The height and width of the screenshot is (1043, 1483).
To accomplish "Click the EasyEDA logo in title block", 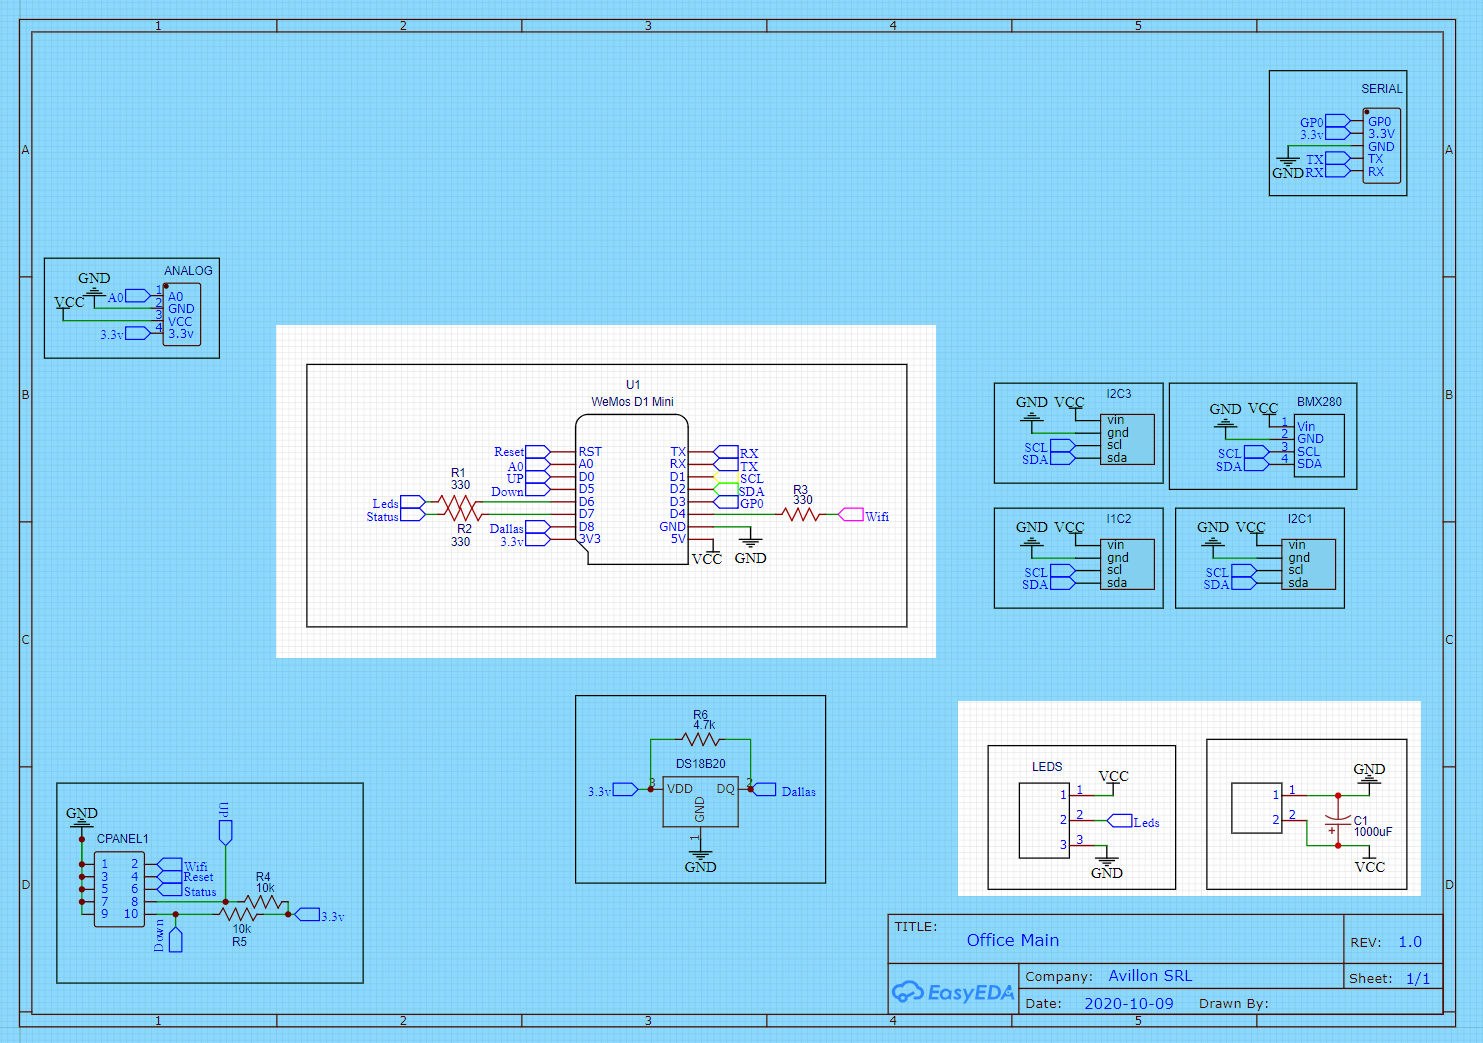I will 952,992.
